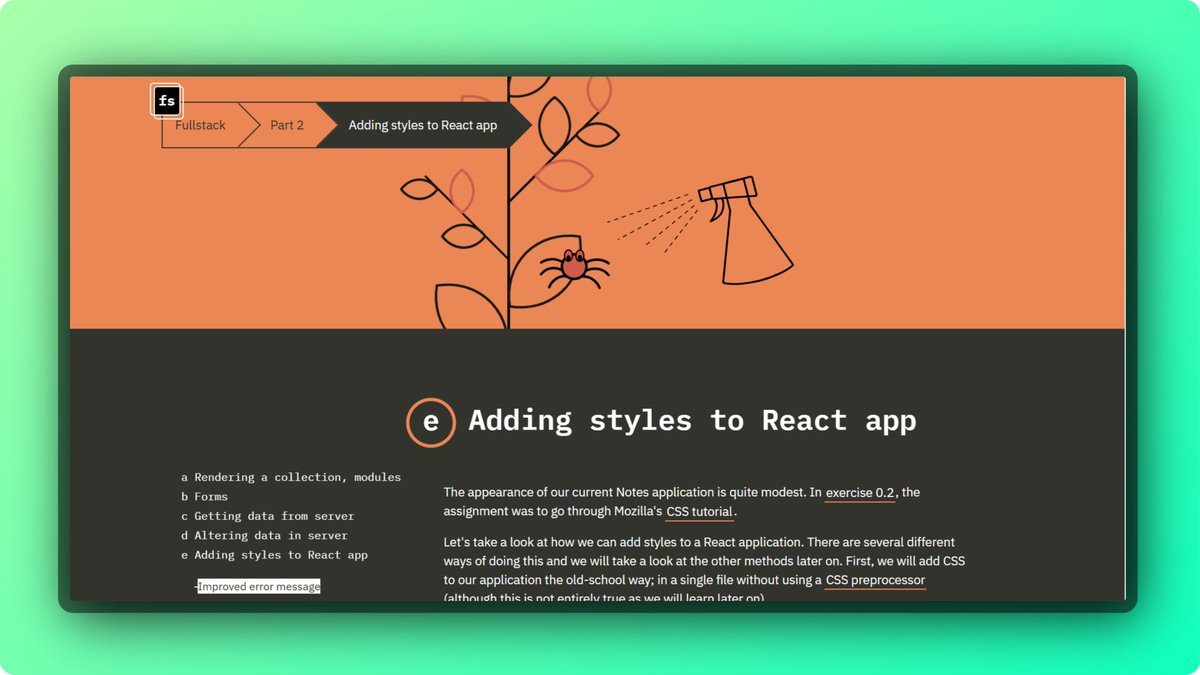Click the spider illustration on the leaf
This screenshot has width=1200, height=675.
pos(574,267)
